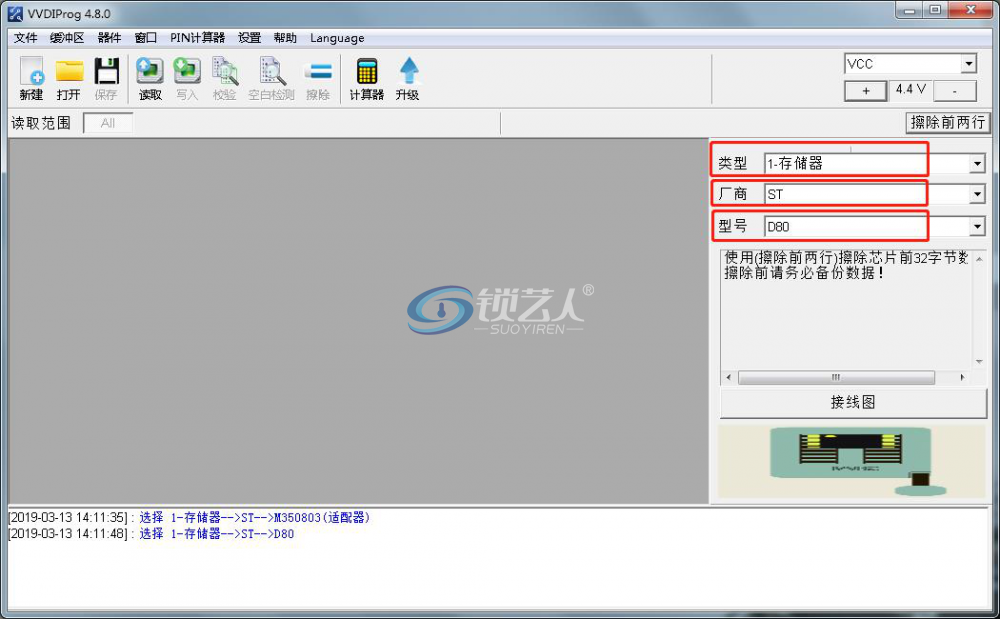The height and width of the screenshot is (619, 1000).
Task: Click the 擦除 (Erase) toolbar icon
Action: [318, 78]
